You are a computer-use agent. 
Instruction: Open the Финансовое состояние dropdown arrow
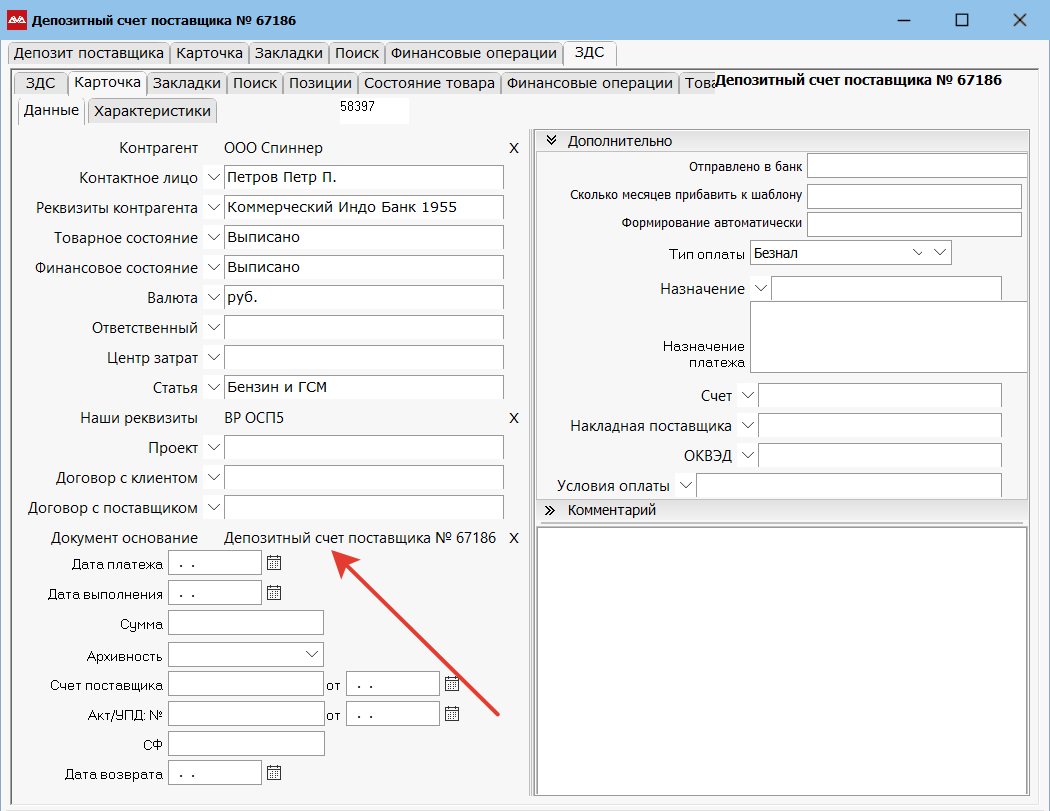tap(214, 267)
